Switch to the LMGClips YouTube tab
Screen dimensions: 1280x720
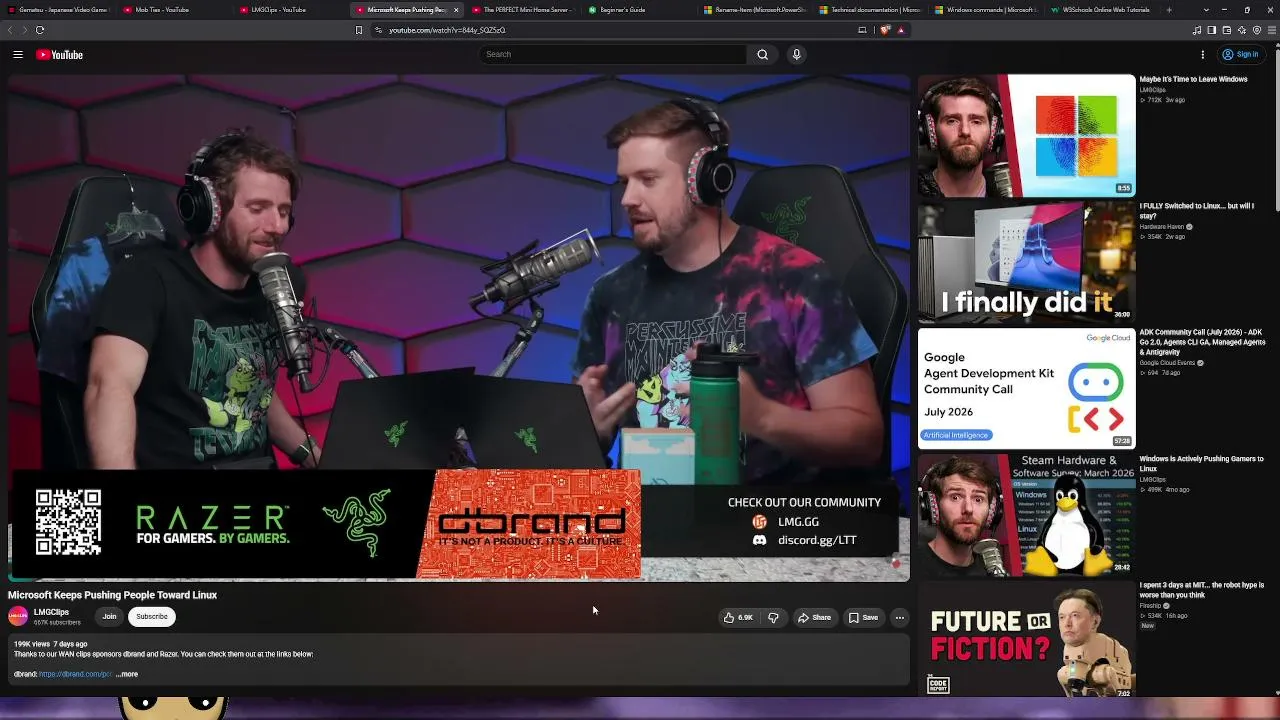pos(290,10)
